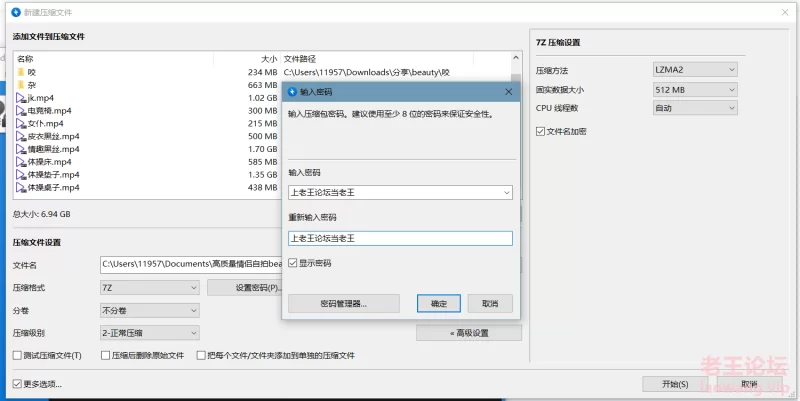
Task: Close the 新建压缩文件 window
Action: coord(785,12)
